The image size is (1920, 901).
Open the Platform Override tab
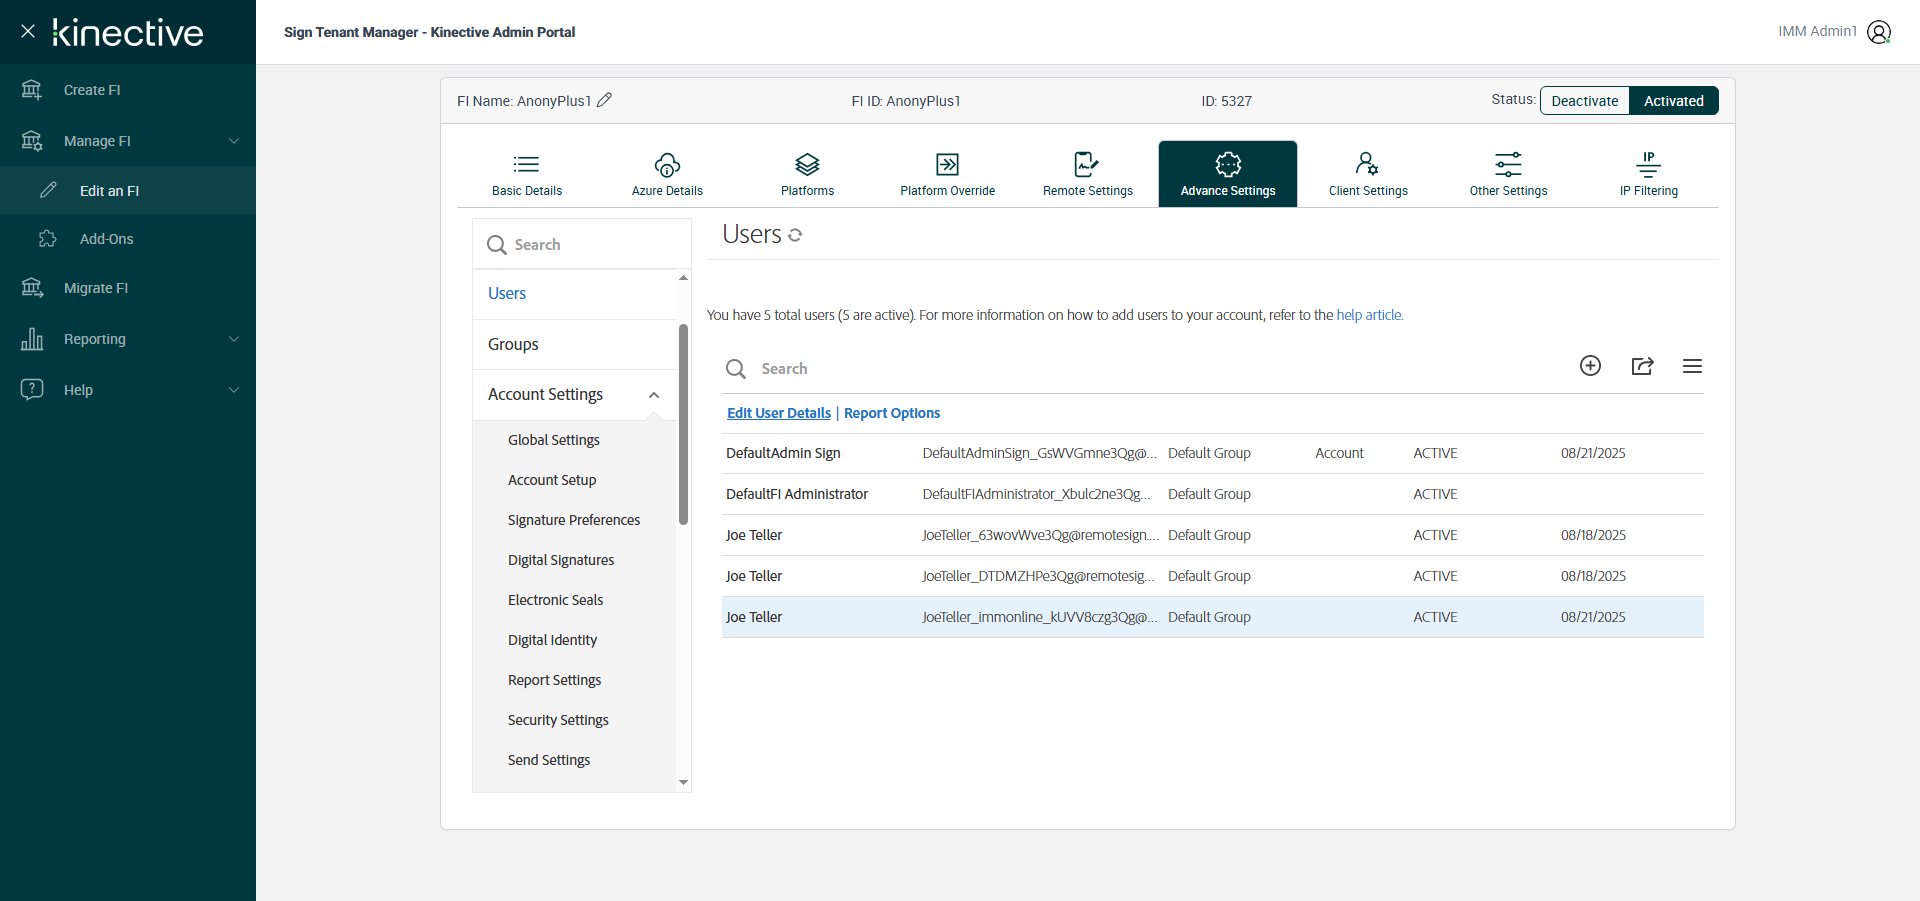pos(947,174)
